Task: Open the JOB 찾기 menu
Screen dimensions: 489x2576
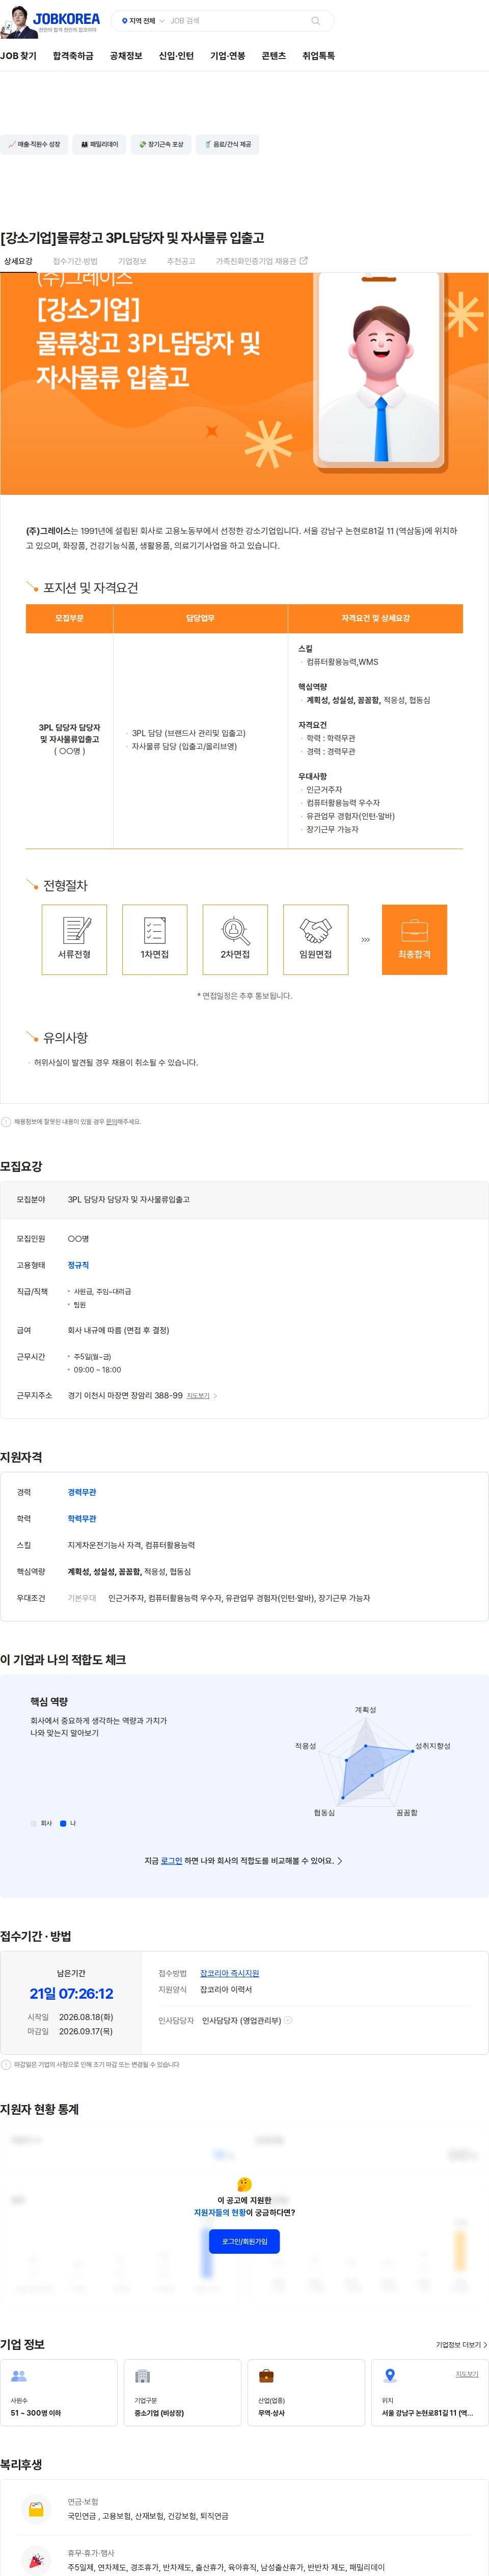Action: point(18,56)
